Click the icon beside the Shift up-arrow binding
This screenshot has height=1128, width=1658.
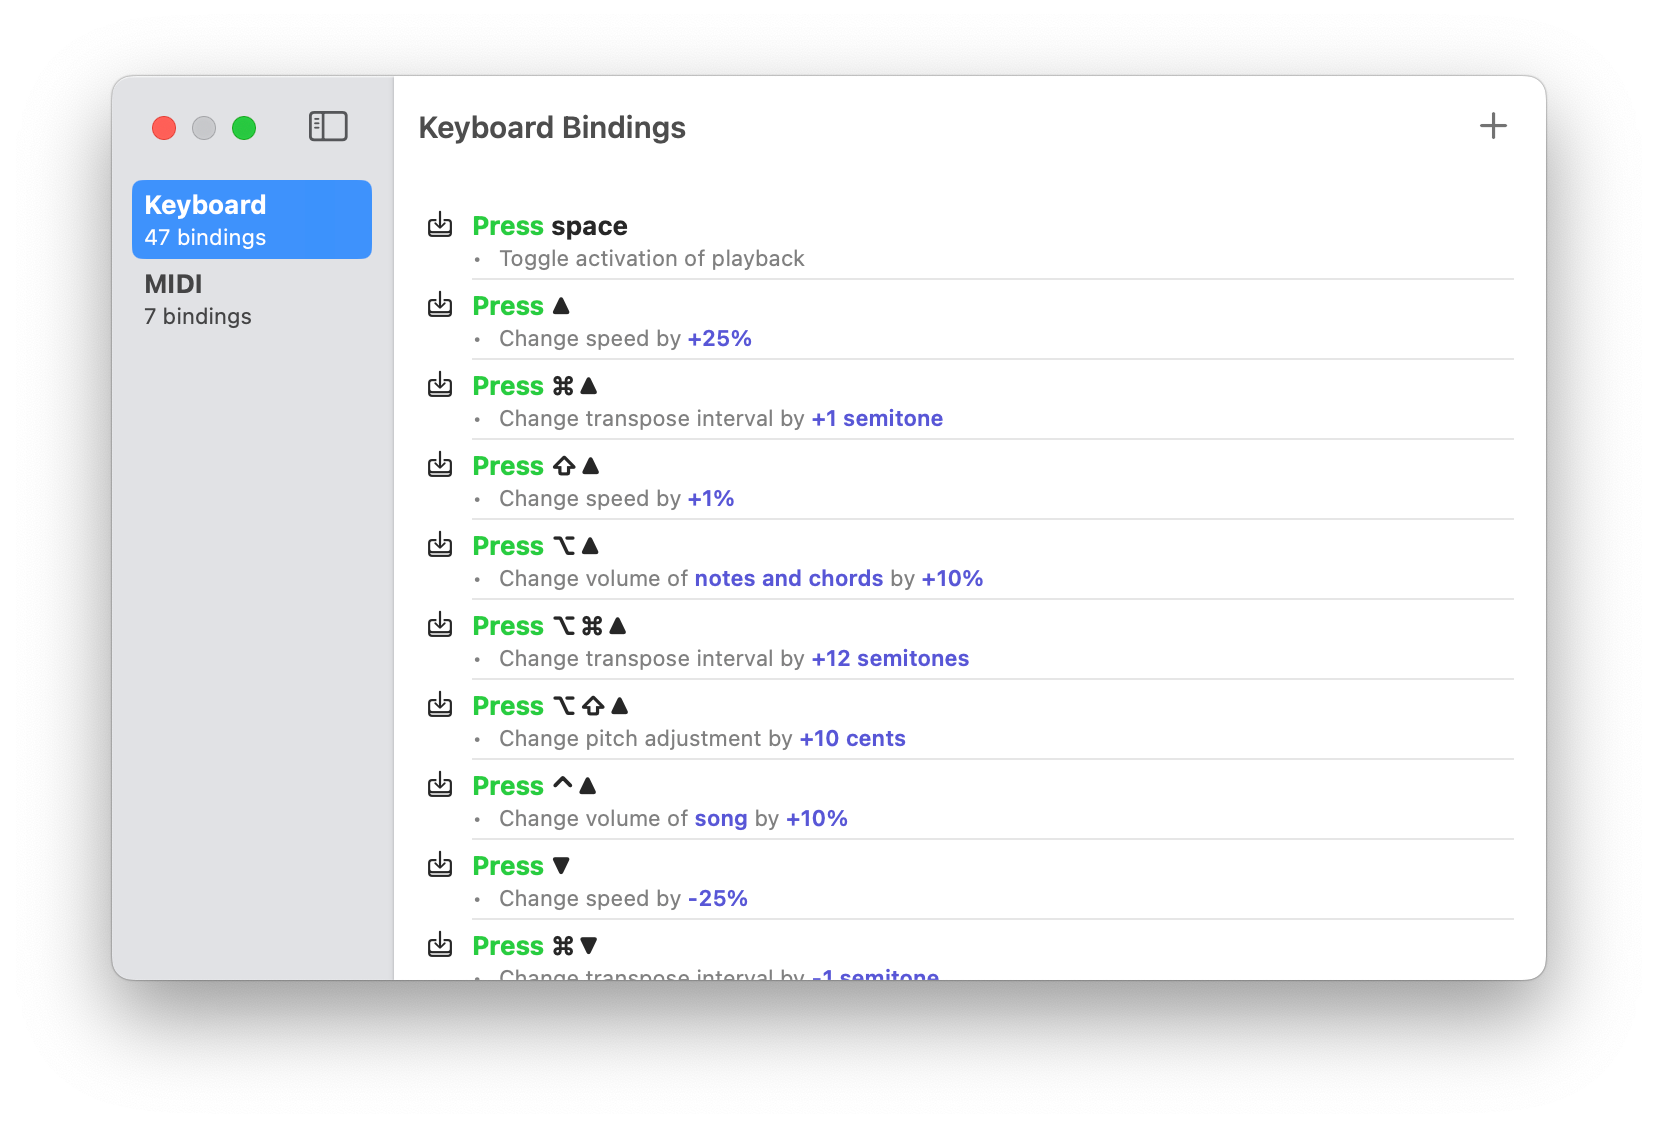pyautogui.click(x=440, y=465)
